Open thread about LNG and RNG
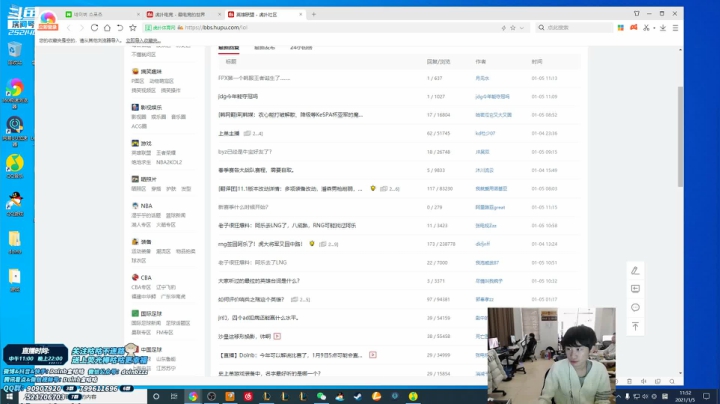720x404 pixels. tap(287, 225)
